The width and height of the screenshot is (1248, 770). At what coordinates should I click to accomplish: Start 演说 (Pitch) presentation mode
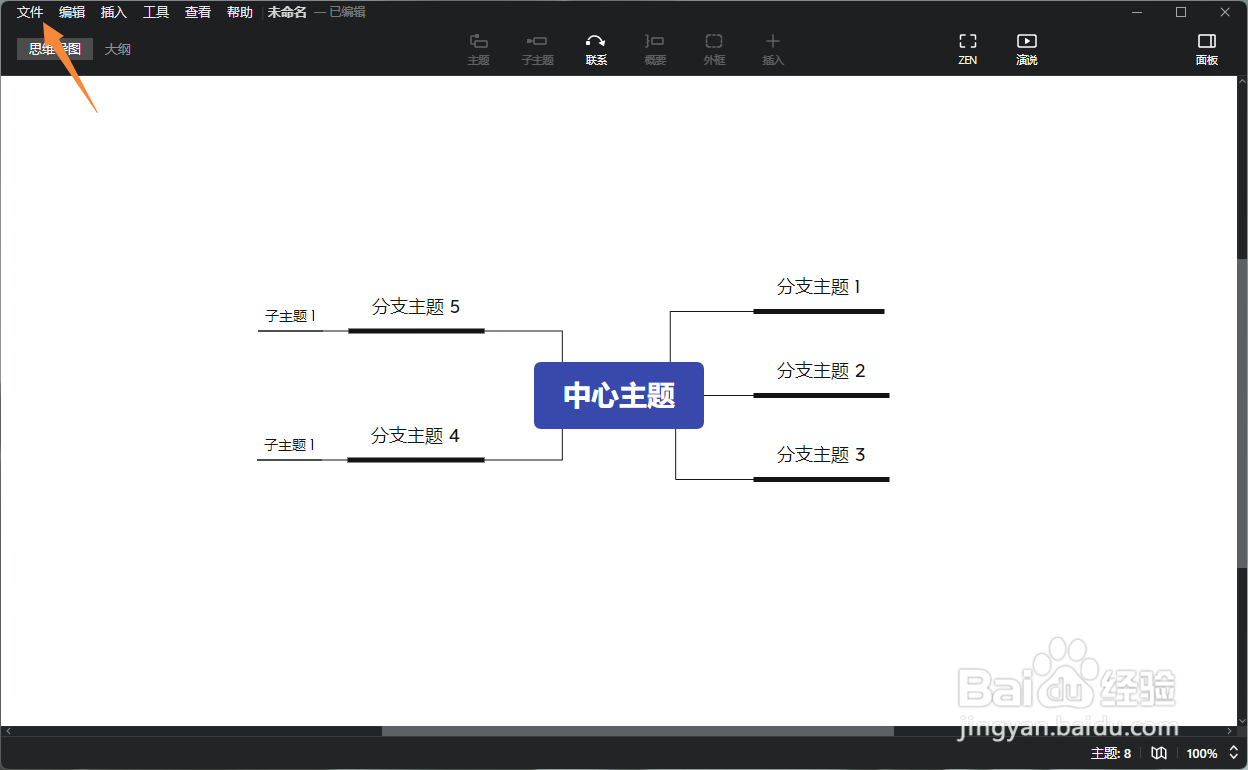coord(1027,49)
